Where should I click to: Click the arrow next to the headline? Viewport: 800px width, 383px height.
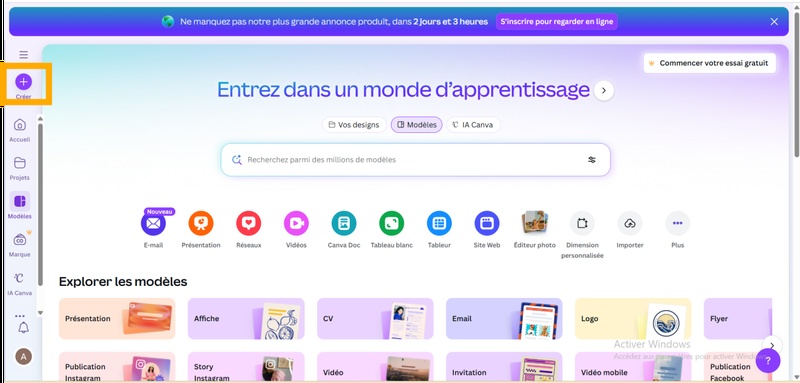coord(604,90)
